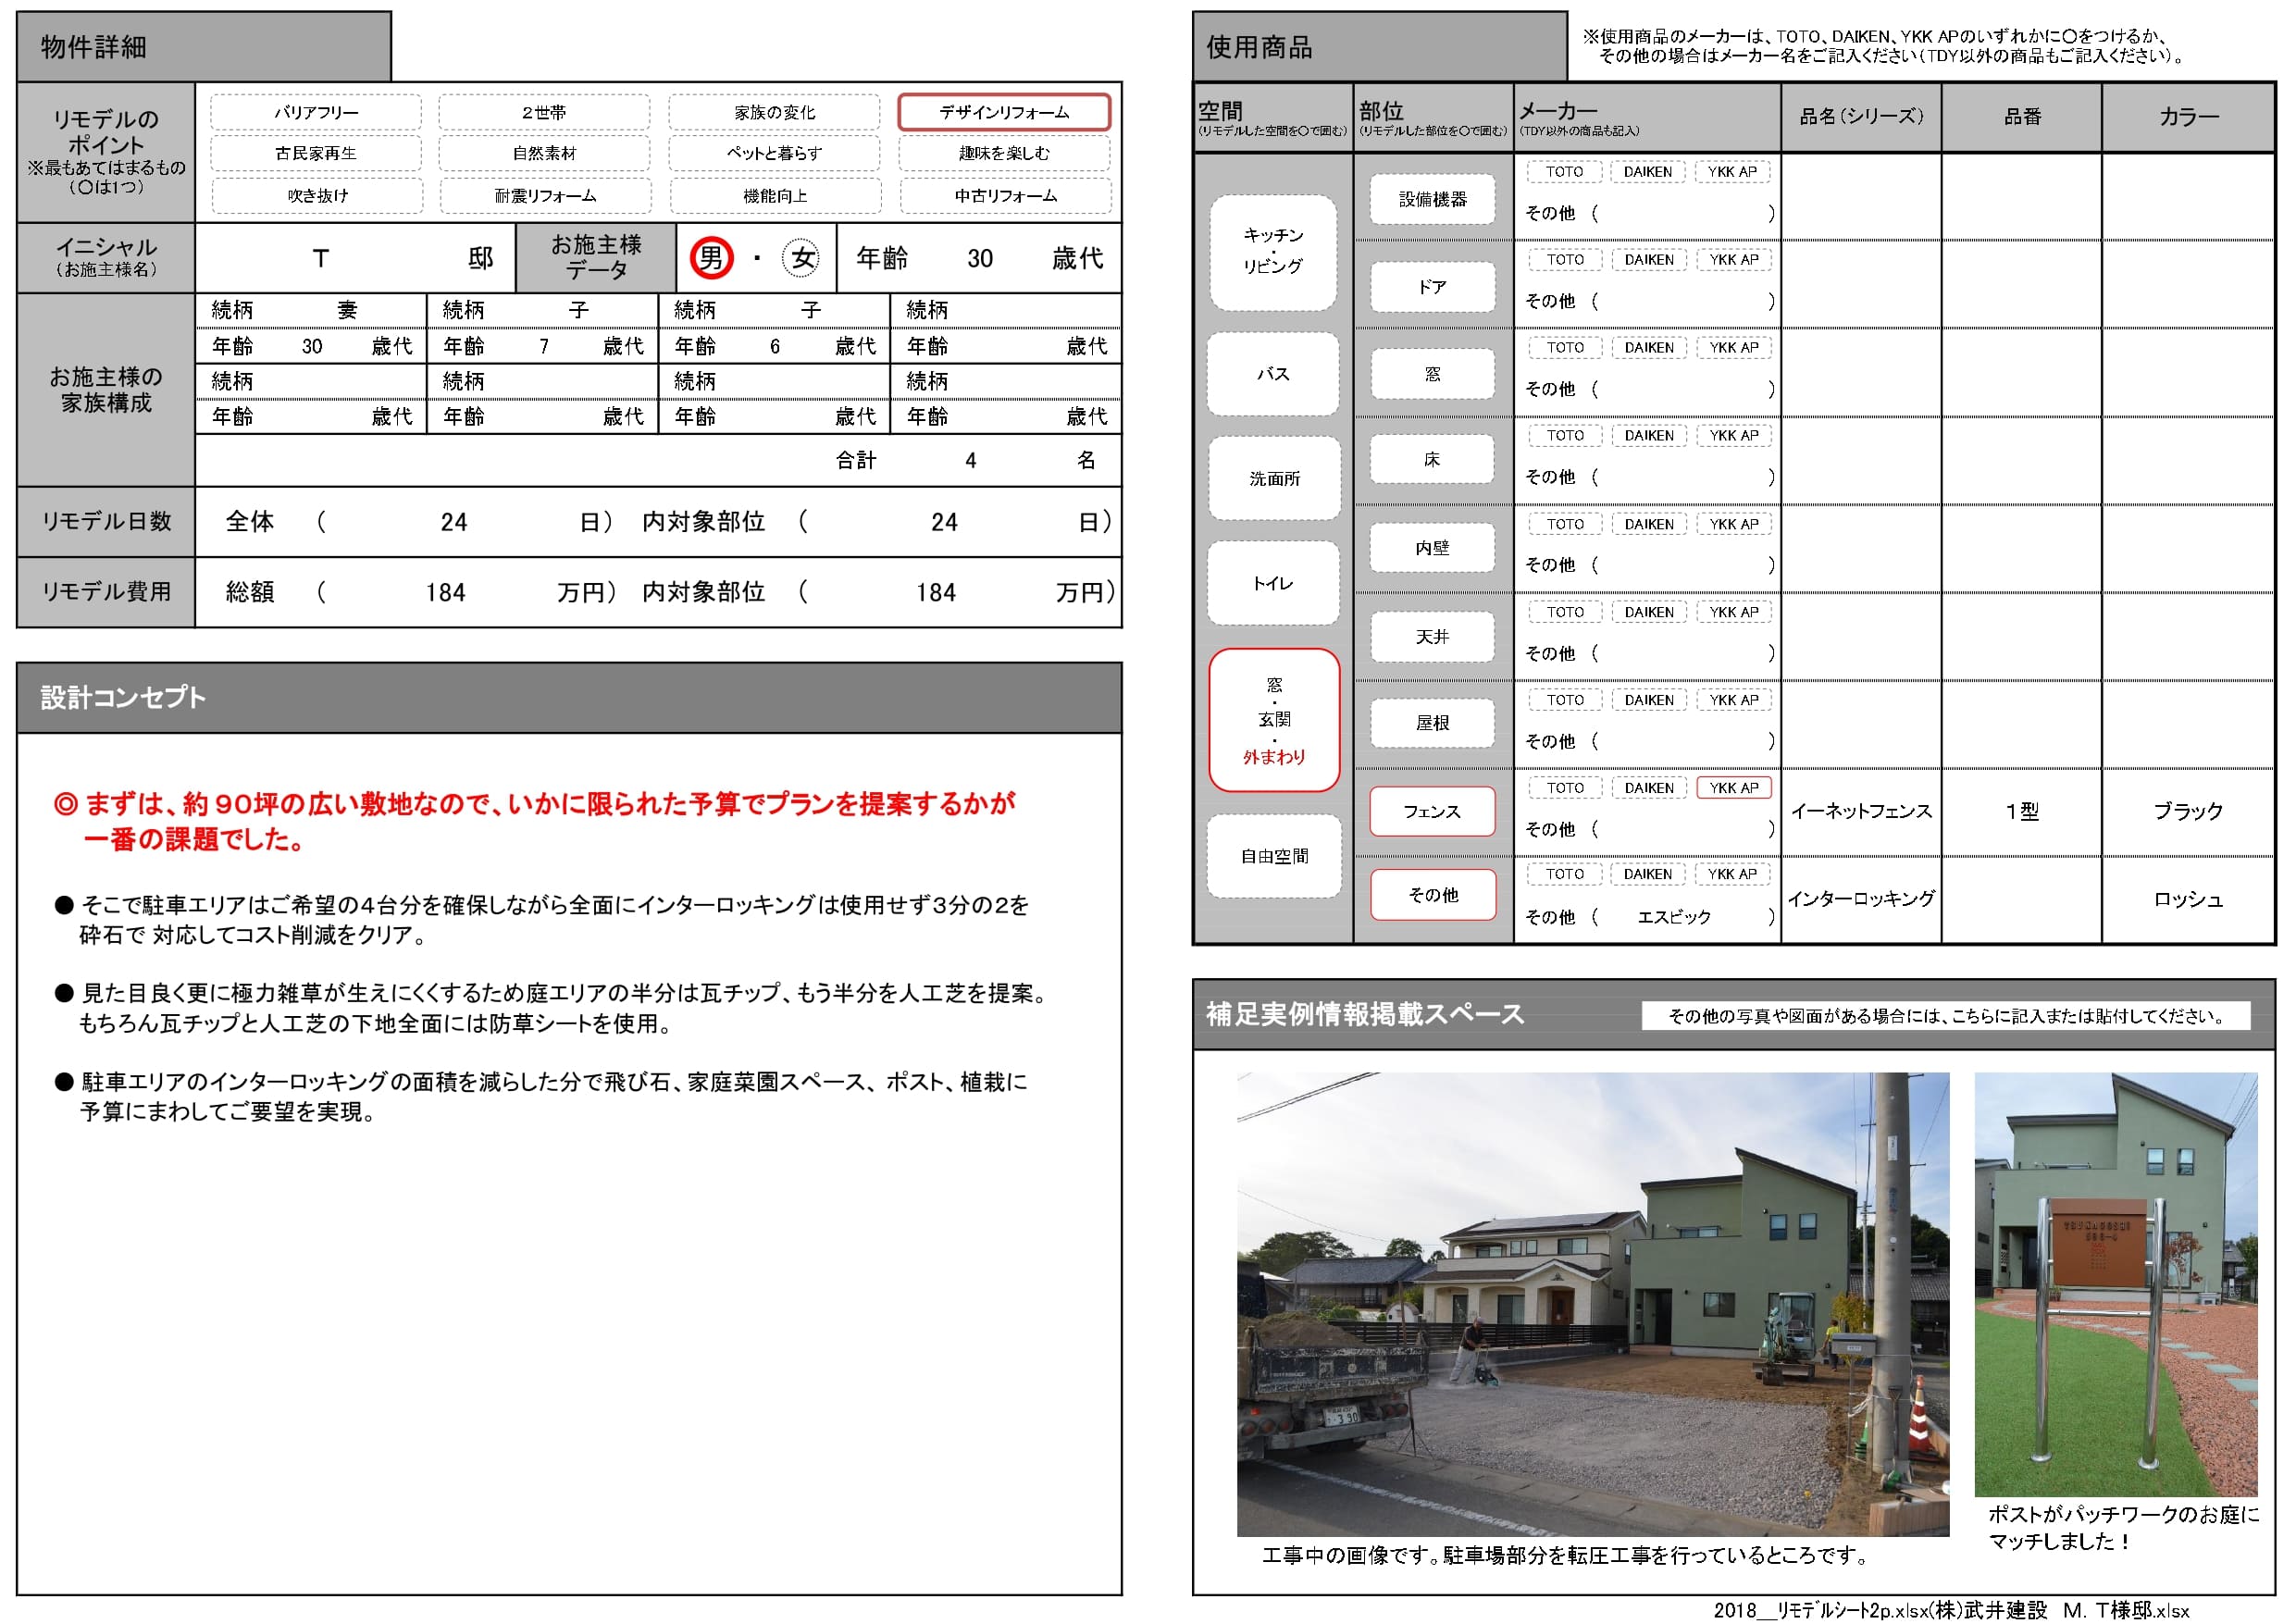
Task: Click the イーネットフェンス product name cell
Action: click(x=1860, y=811)
